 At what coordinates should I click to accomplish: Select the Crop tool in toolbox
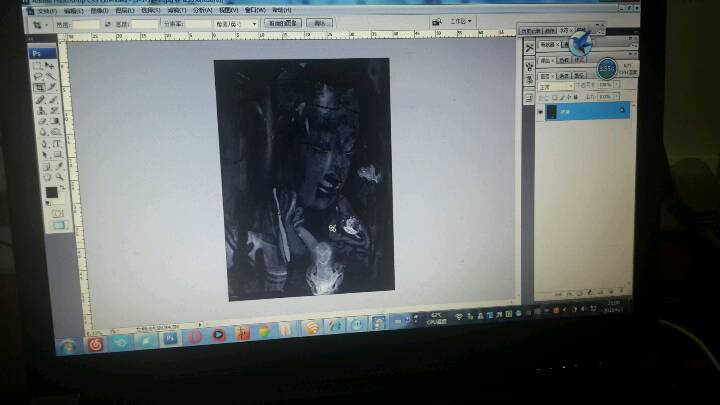(39, 88)
